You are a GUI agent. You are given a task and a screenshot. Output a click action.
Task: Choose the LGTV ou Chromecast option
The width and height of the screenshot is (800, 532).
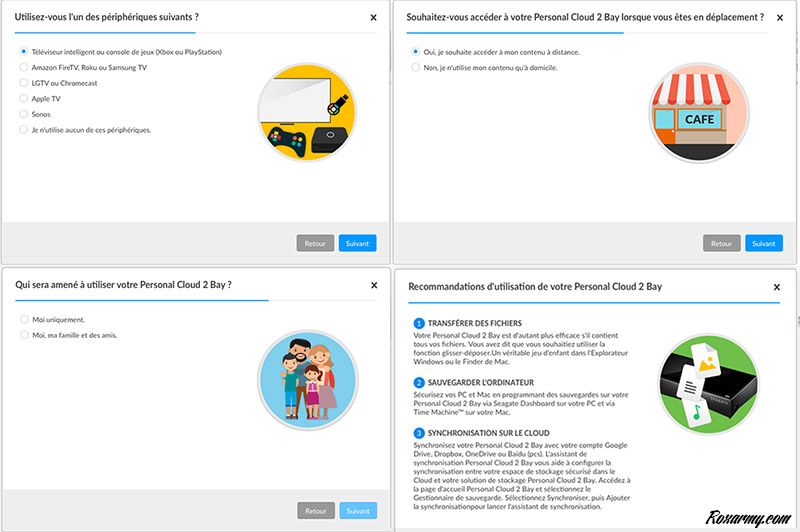coord(24,83)
